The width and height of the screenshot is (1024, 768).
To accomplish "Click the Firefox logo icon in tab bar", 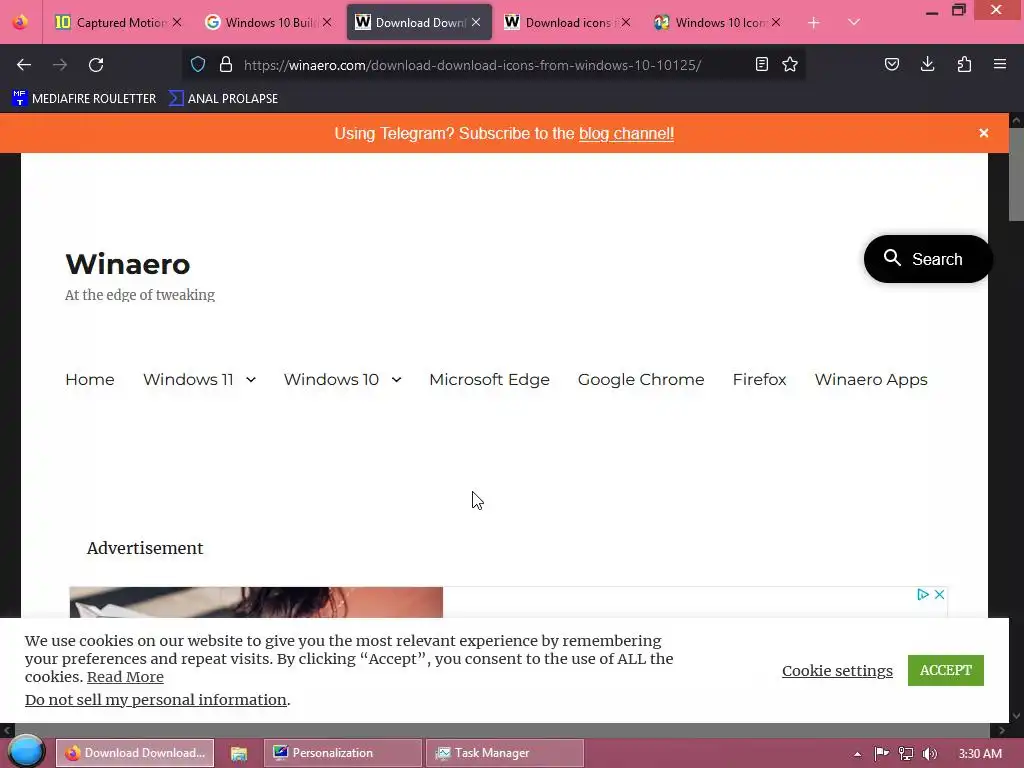I will (20, 22).
